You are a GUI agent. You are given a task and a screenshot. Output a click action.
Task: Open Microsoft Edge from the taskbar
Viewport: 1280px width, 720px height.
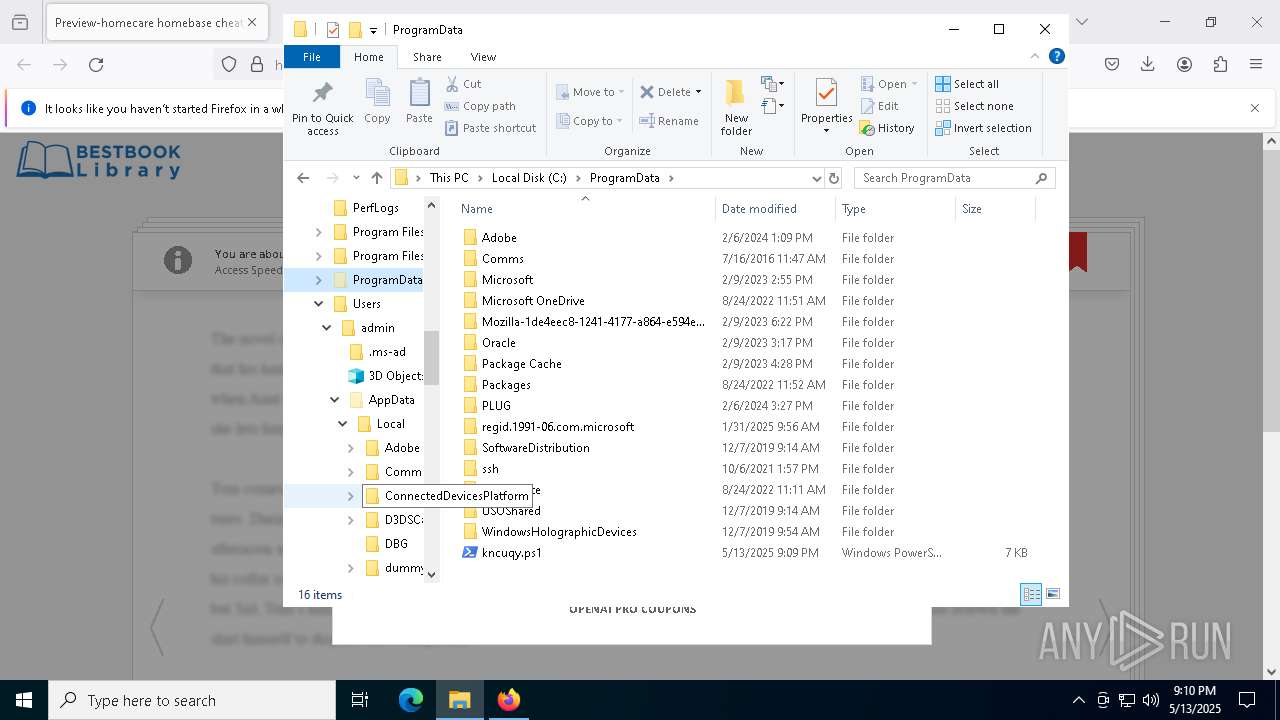[x=411, y=700]
